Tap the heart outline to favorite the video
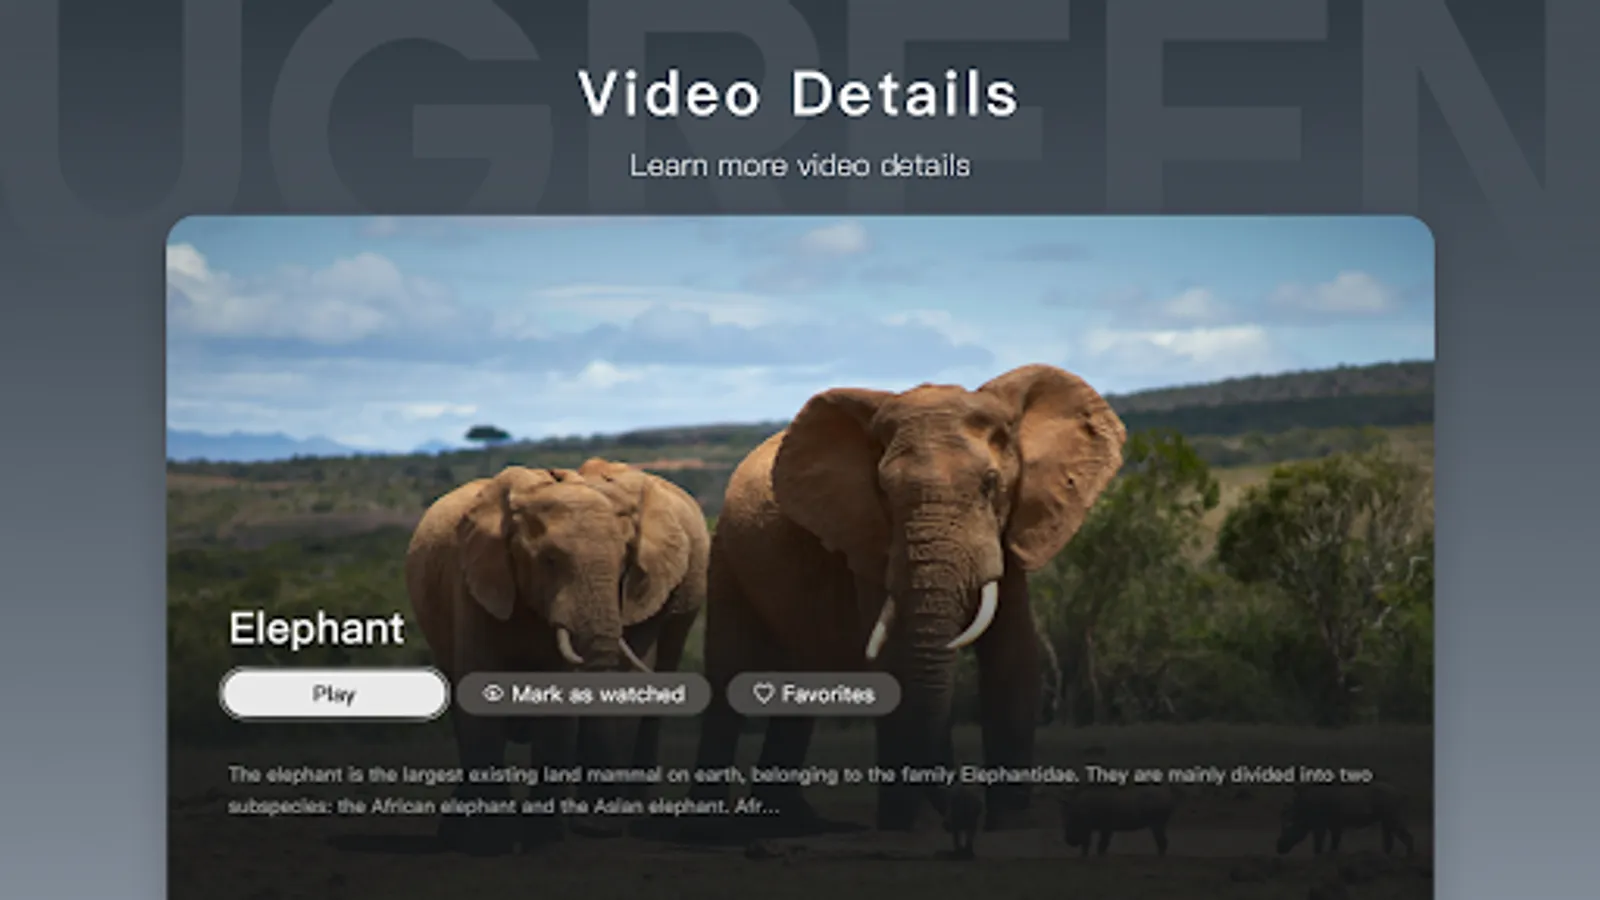The height and width of the screenshot is (900, 1600). 762,692
